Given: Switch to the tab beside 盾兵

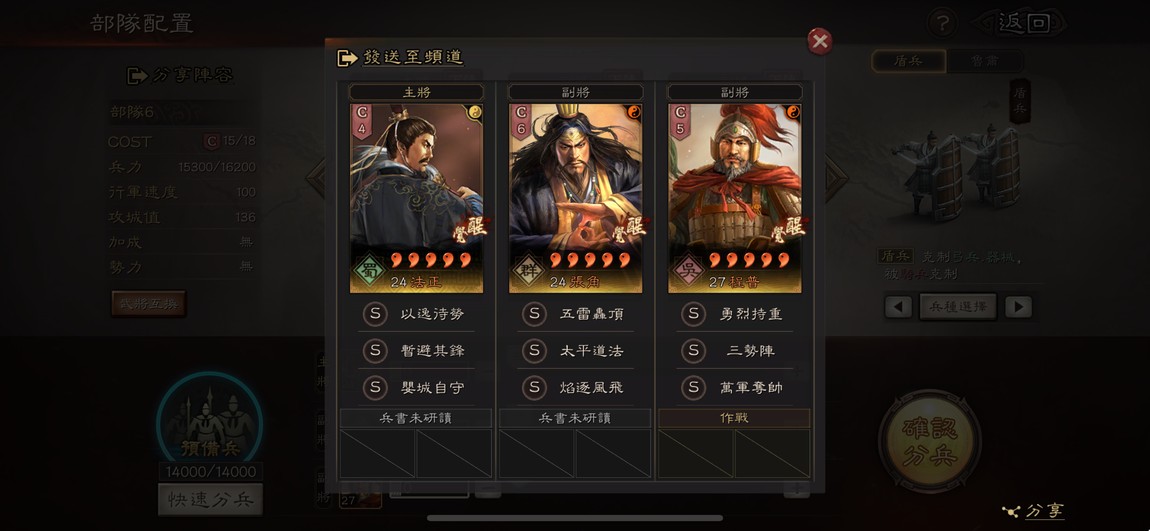Looking at the screenshot, I should (x=984, y=62).
